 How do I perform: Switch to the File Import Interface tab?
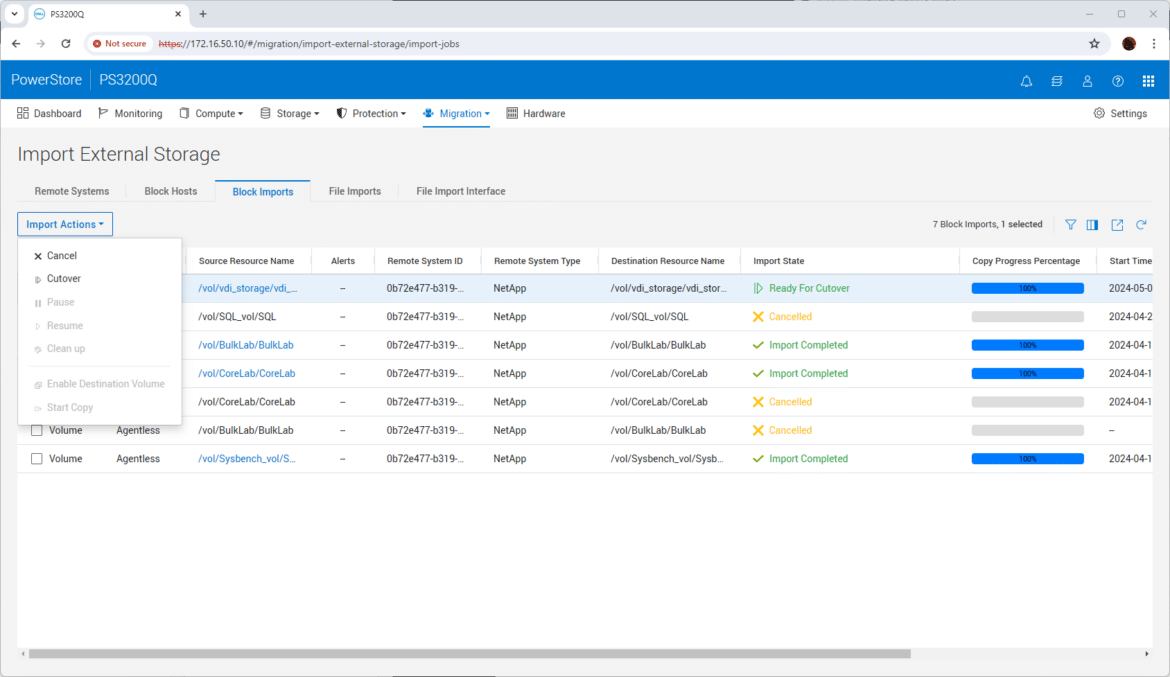click(460, 191)
